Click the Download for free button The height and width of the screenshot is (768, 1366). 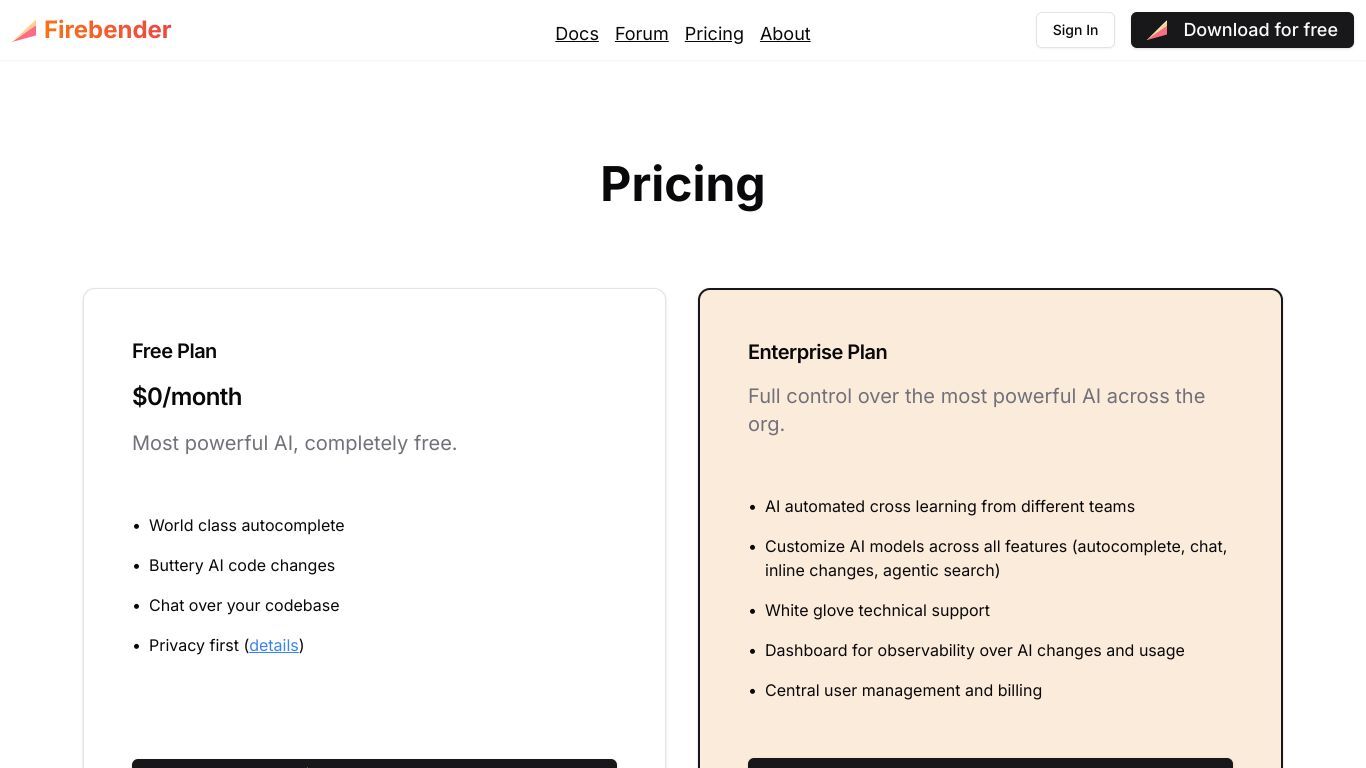point(1242,30)
